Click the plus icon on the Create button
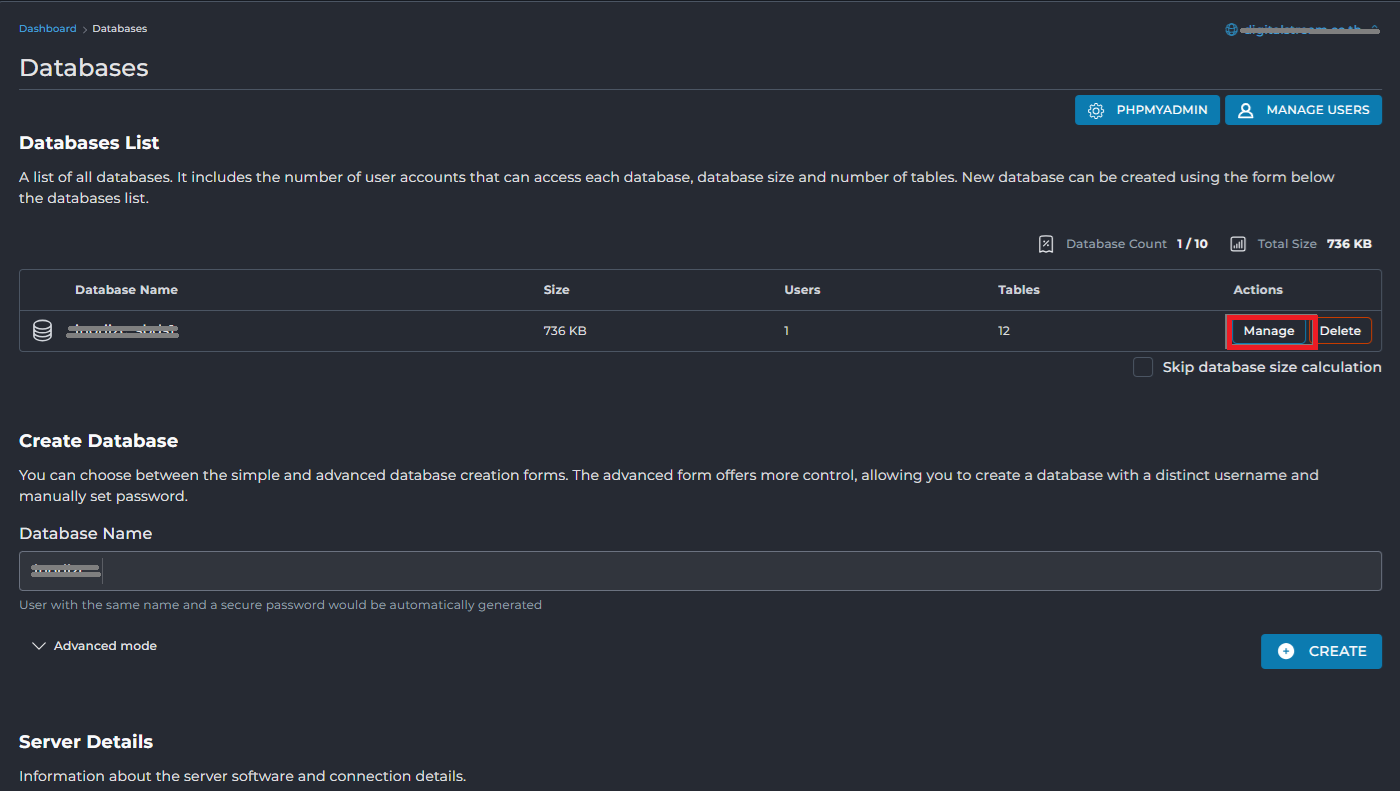The height and width of the screenshot is (791, 1400). point(1286,651)
